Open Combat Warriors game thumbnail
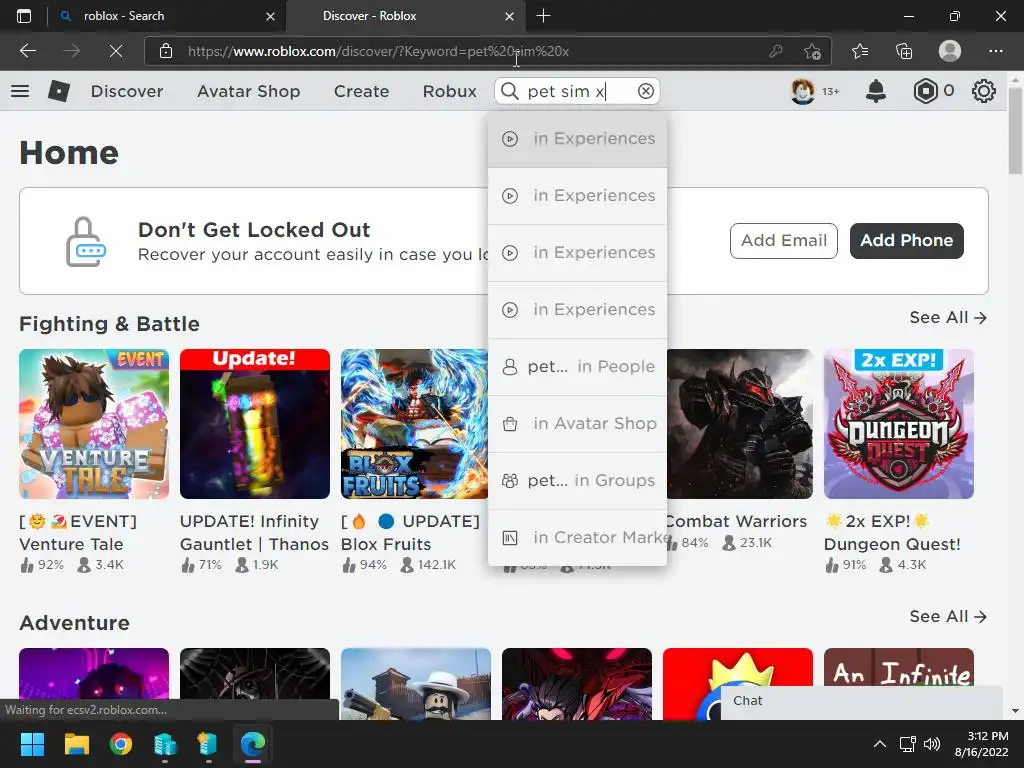 (740, 424)
